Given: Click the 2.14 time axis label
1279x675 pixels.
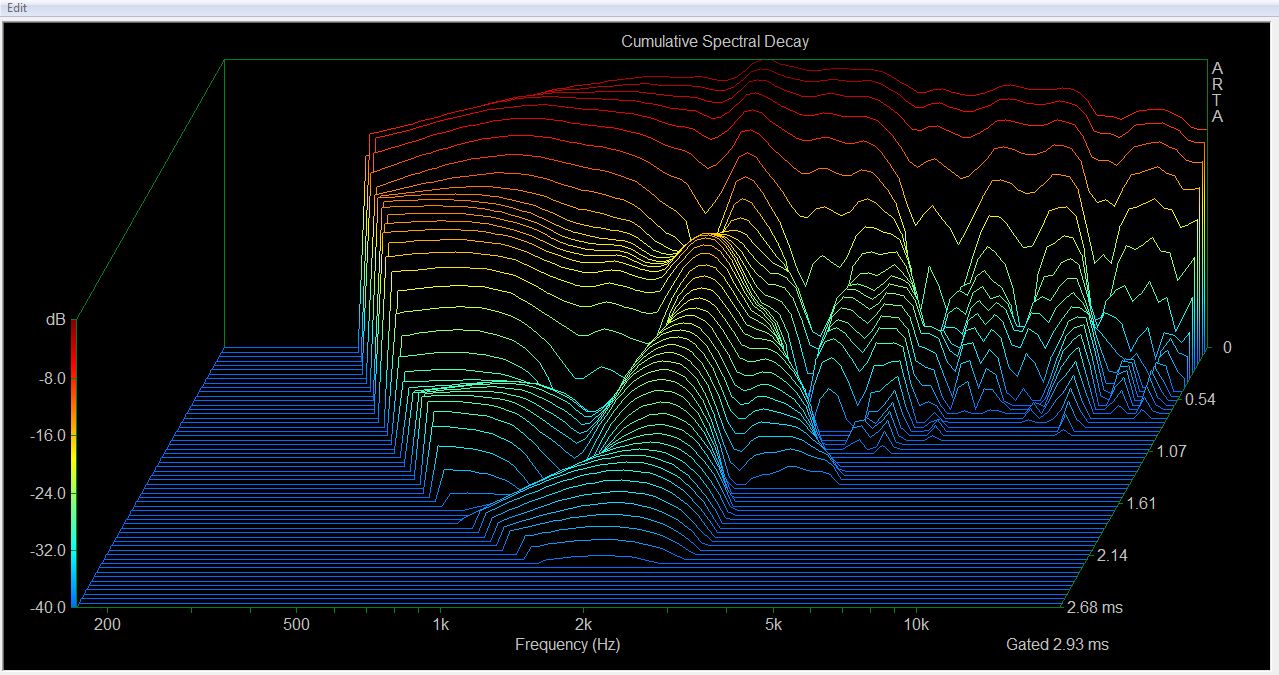Looking at the screenshot, I should tap(1111, 555).
